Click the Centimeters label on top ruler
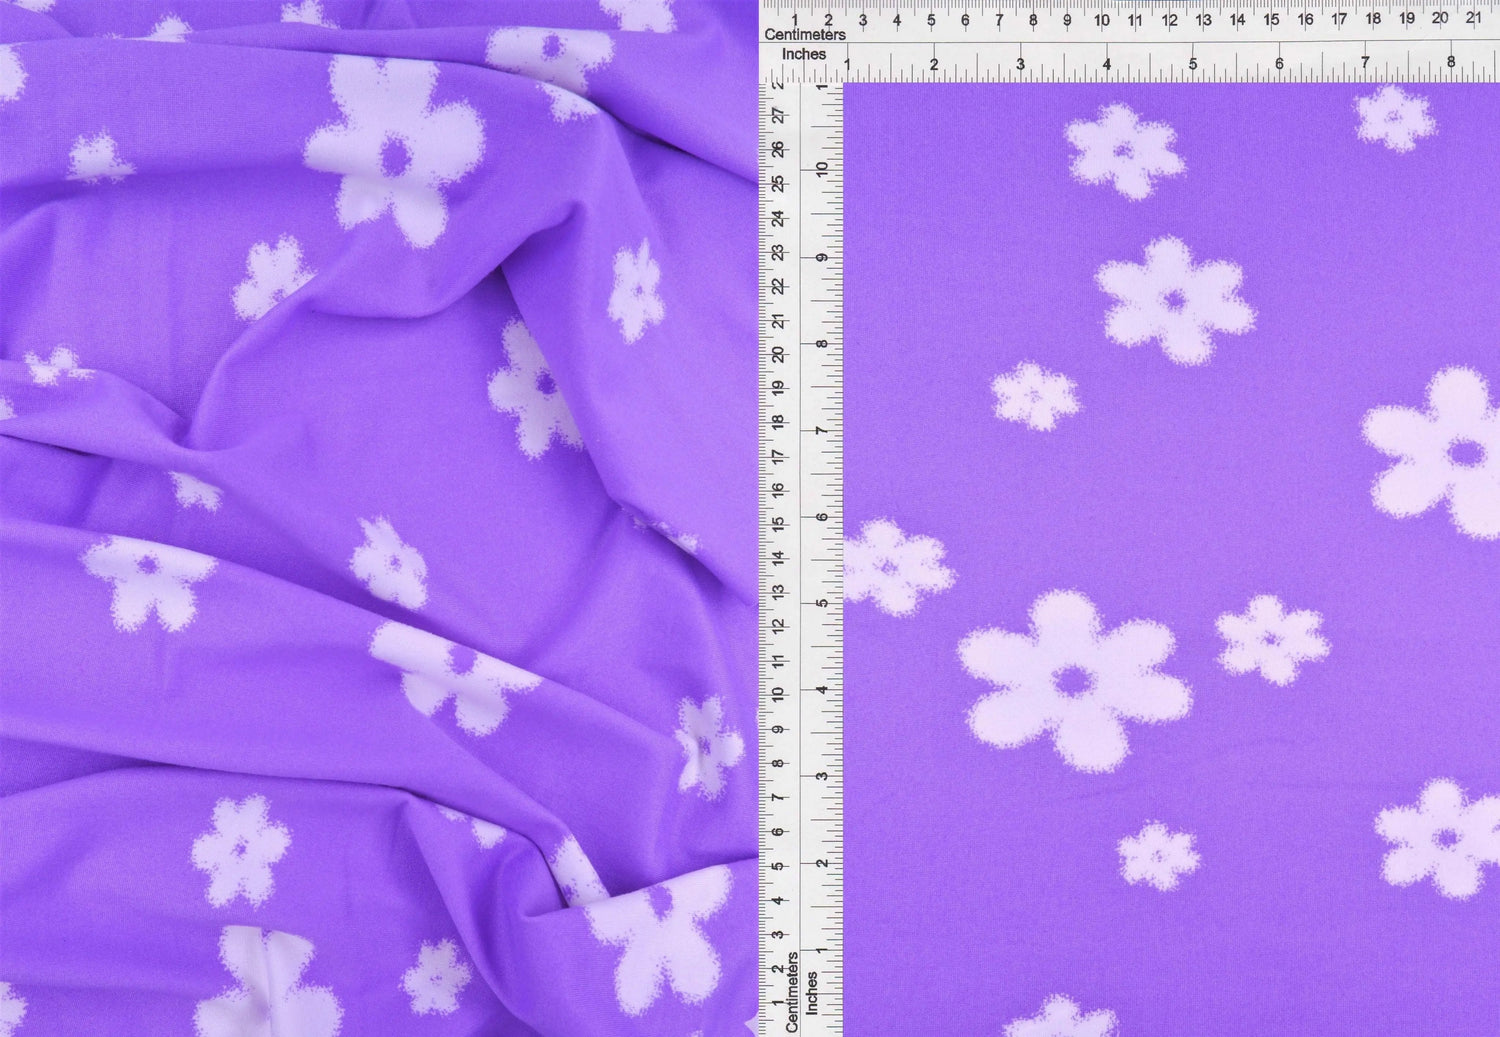Image resolution: width=1500 pixels, height=1037 pixels. pos(804,35)
